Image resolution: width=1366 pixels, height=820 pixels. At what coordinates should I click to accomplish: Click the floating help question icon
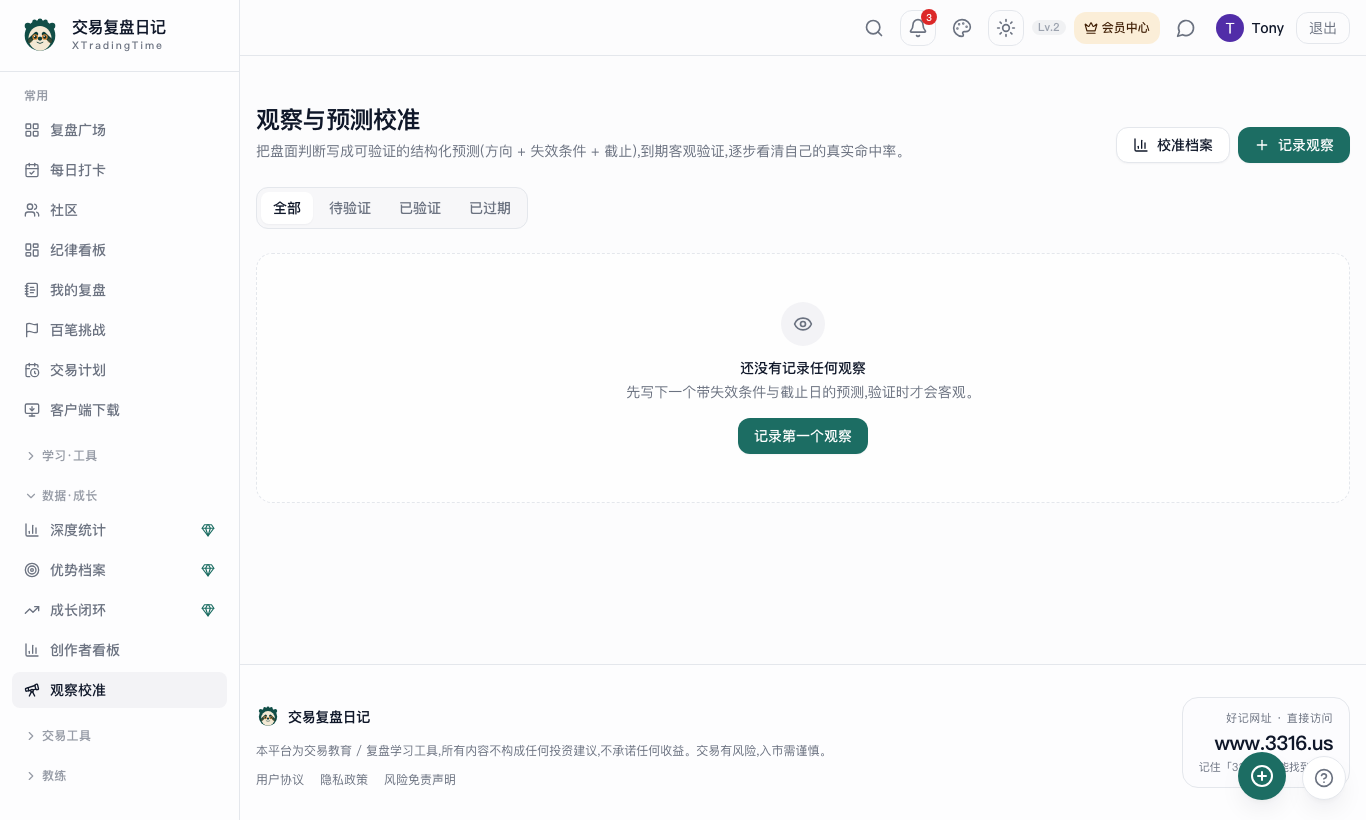pyautogui.click(x=1324, y=778)
